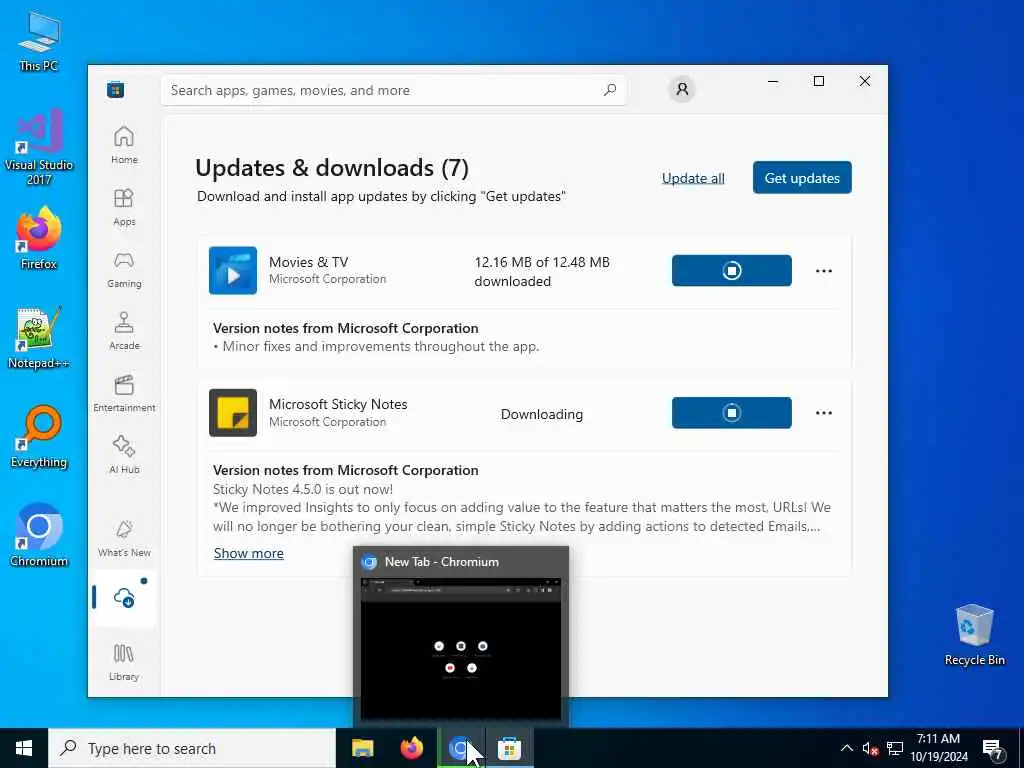Close the Microsoft Store window
Image resolution: width=1024 pixels, height=768 pixels.
click(865, 81)
